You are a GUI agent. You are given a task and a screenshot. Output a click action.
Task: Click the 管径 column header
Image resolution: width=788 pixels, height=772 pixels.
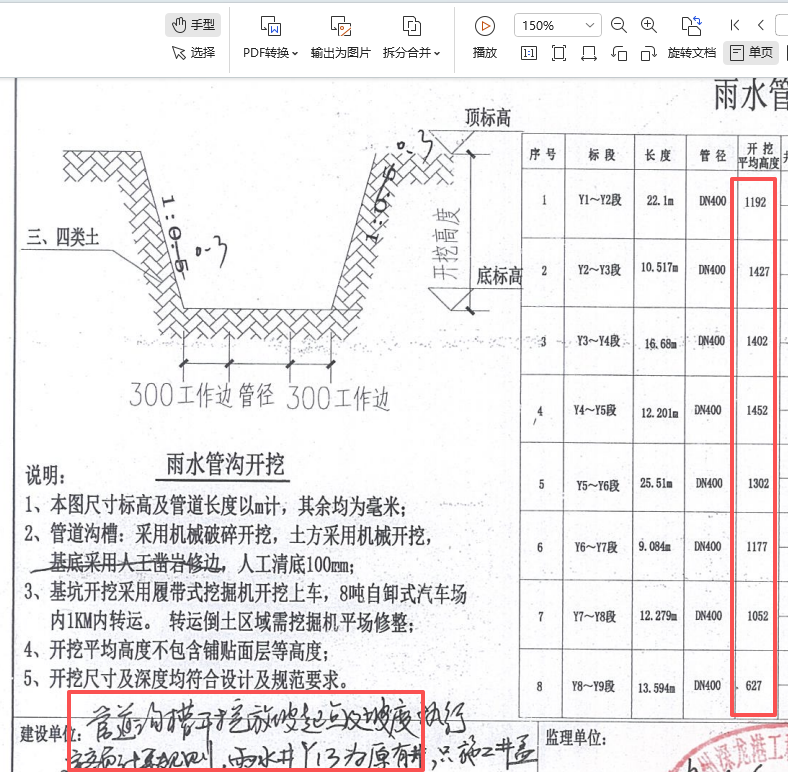pos(713,155)
